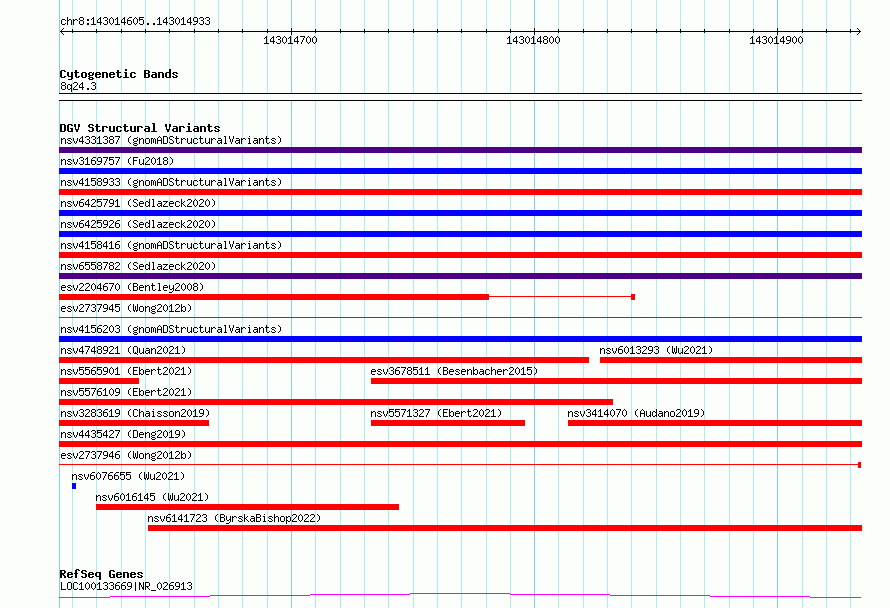Screen dimensions: 890x608
Task: Click the esv2737945 (Wong2012b) label
Action: pyautogui.click(x=126, y=308)
